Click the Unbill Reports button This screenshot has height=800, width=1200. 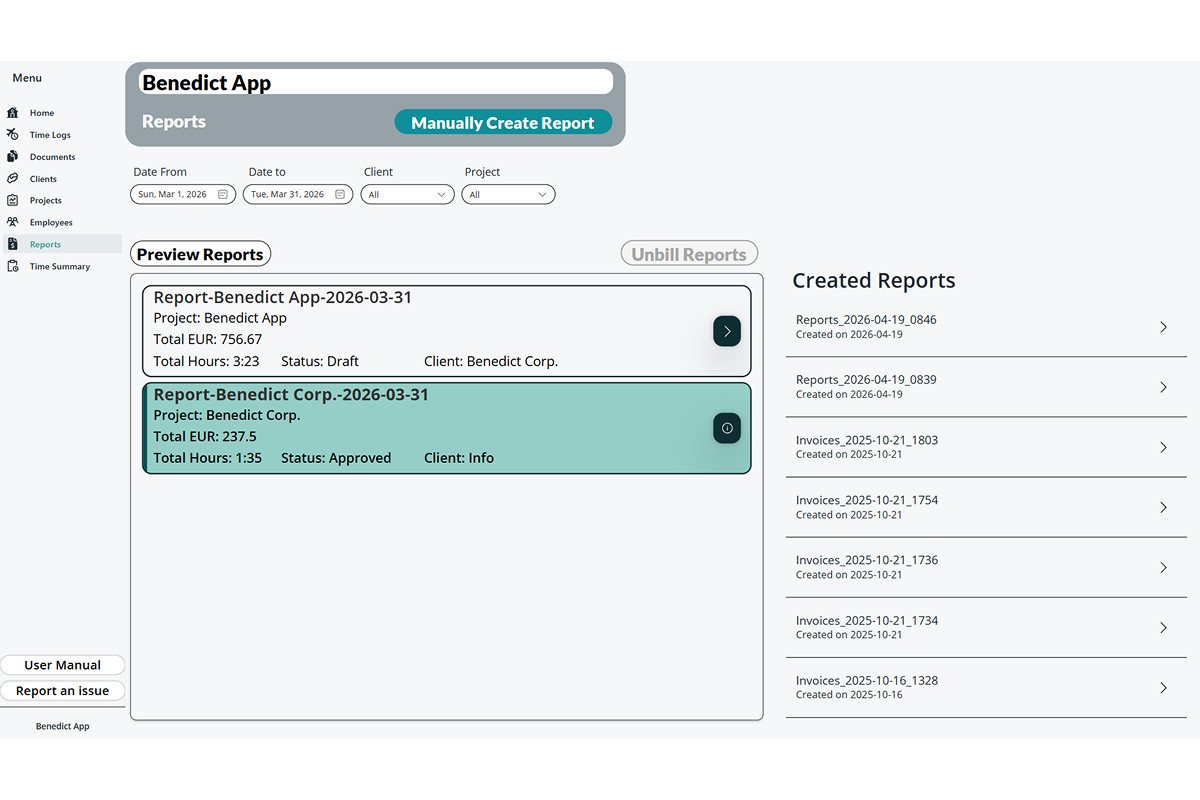[x=689, y=254]
